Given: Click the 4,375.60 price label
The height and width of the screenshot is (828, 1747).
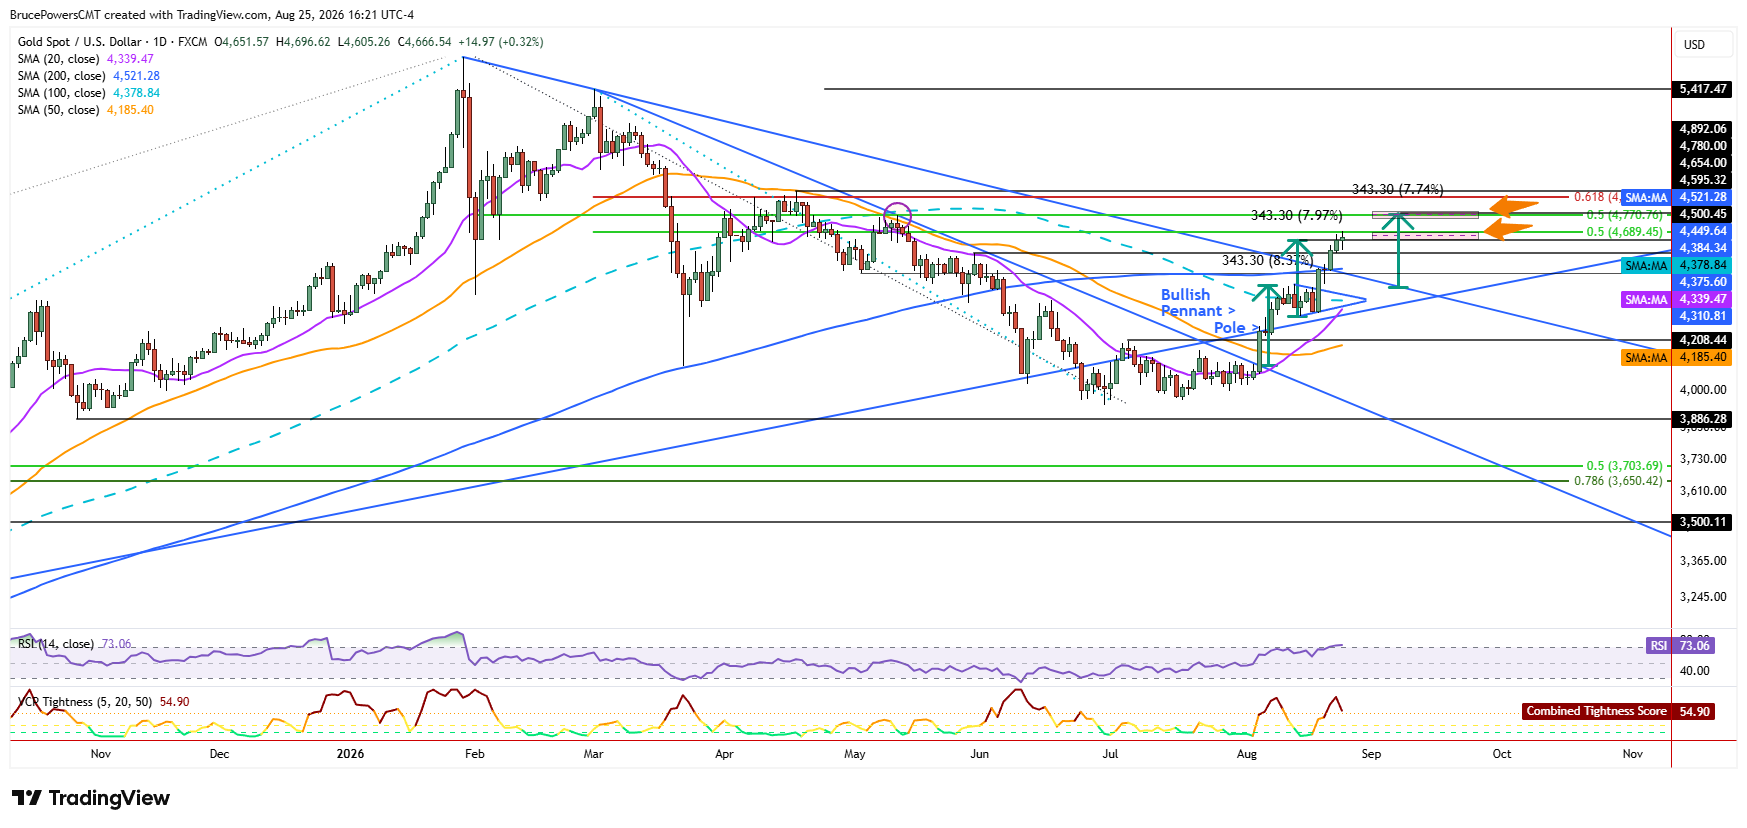Looking at the screenshot, I should [x=1703, y=282].
